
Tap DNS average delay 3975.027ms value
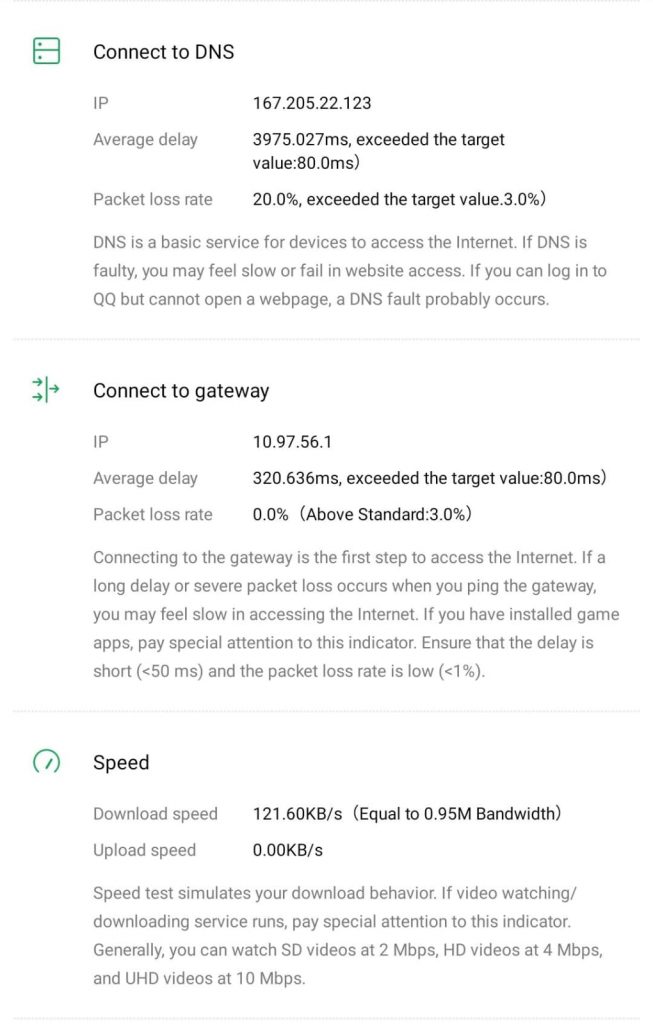coord(379,151)
